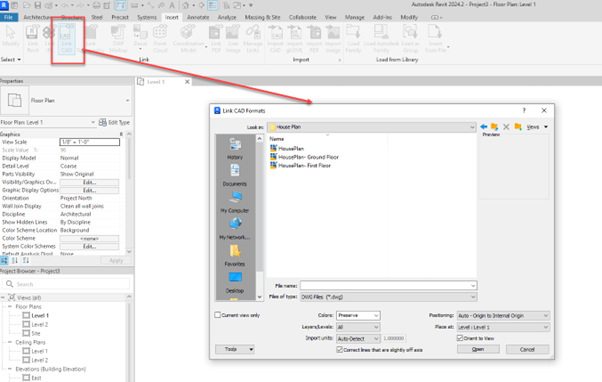Screen dimensions: 602x382
Task: Click the dialog places bar scrollbar
Action: coord(260,217)
